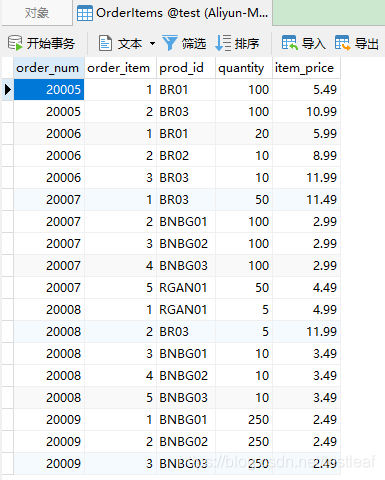The height and width of the screenshot is (480, 385).
Task: Click prod_id BR03 in order 20008
Action: coord(186,332)
